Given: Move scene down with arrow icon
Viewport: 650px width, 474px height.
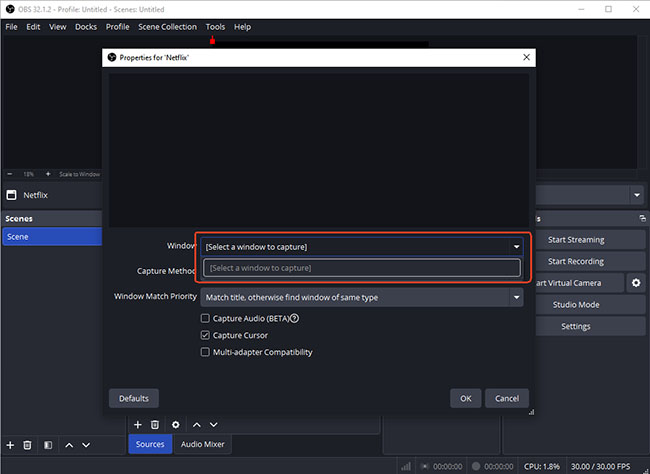Looking at the screenshot, I should pyautogui.click(x=86, y=445).
